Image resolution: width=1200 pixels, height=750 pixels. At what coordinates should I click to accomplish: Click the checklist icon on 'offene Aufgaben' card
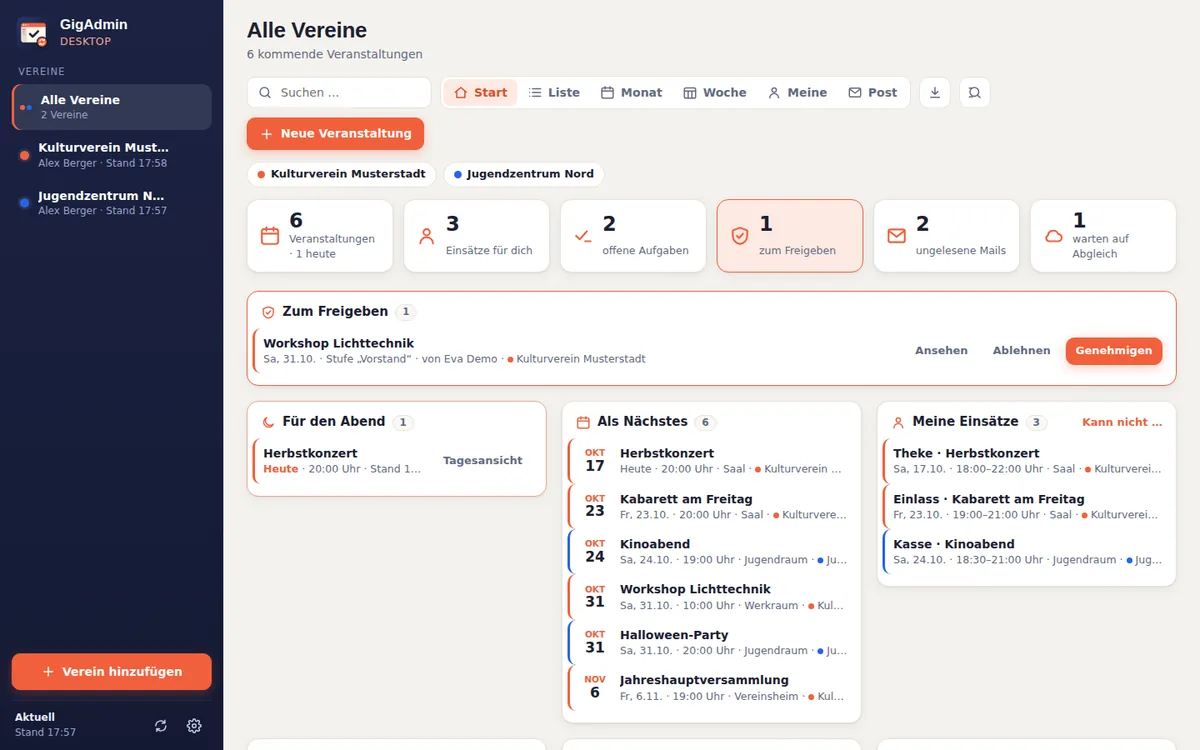tap(583, 236)
